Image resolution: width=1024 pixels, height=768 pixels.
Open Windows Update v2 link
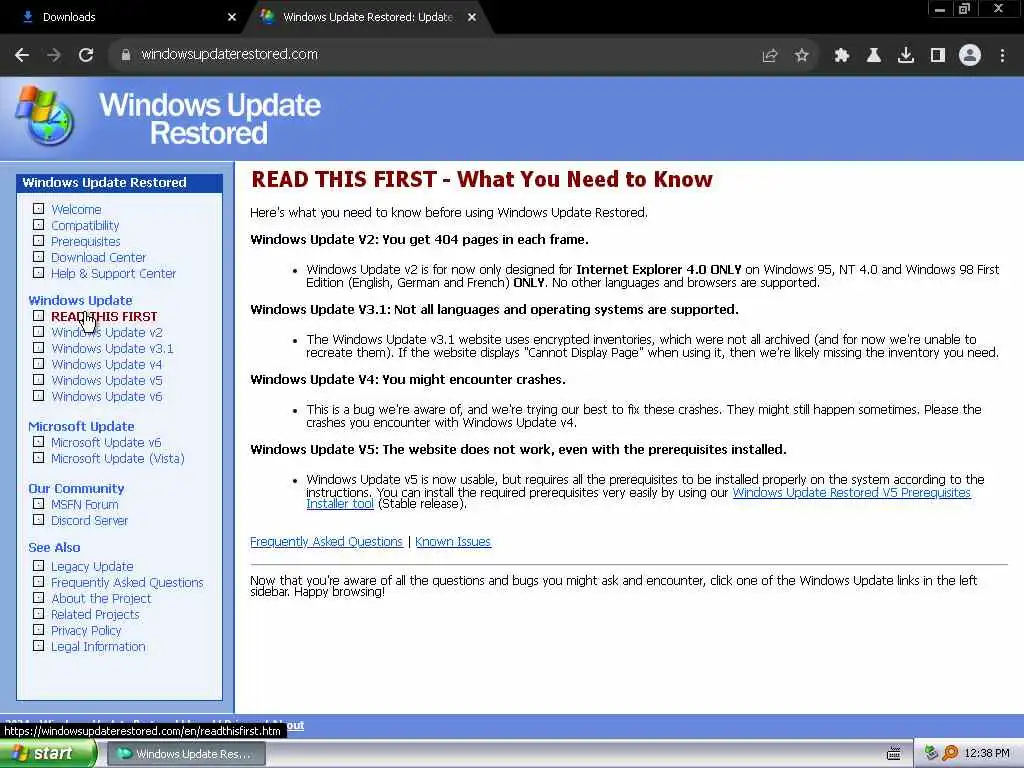[107, 332]
